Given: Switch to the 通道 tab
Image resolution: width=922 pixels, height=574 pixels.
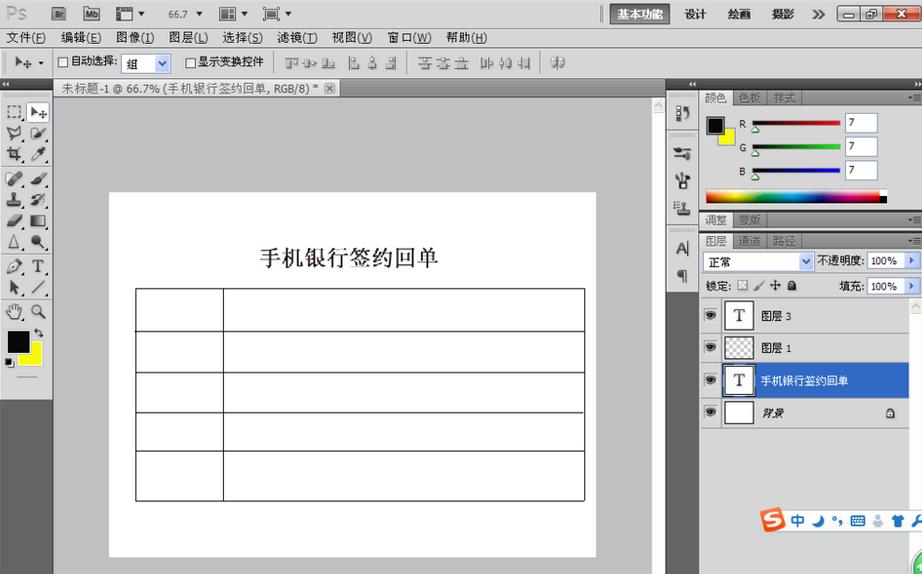Looking at the screenshot, I should coord(749,241).
